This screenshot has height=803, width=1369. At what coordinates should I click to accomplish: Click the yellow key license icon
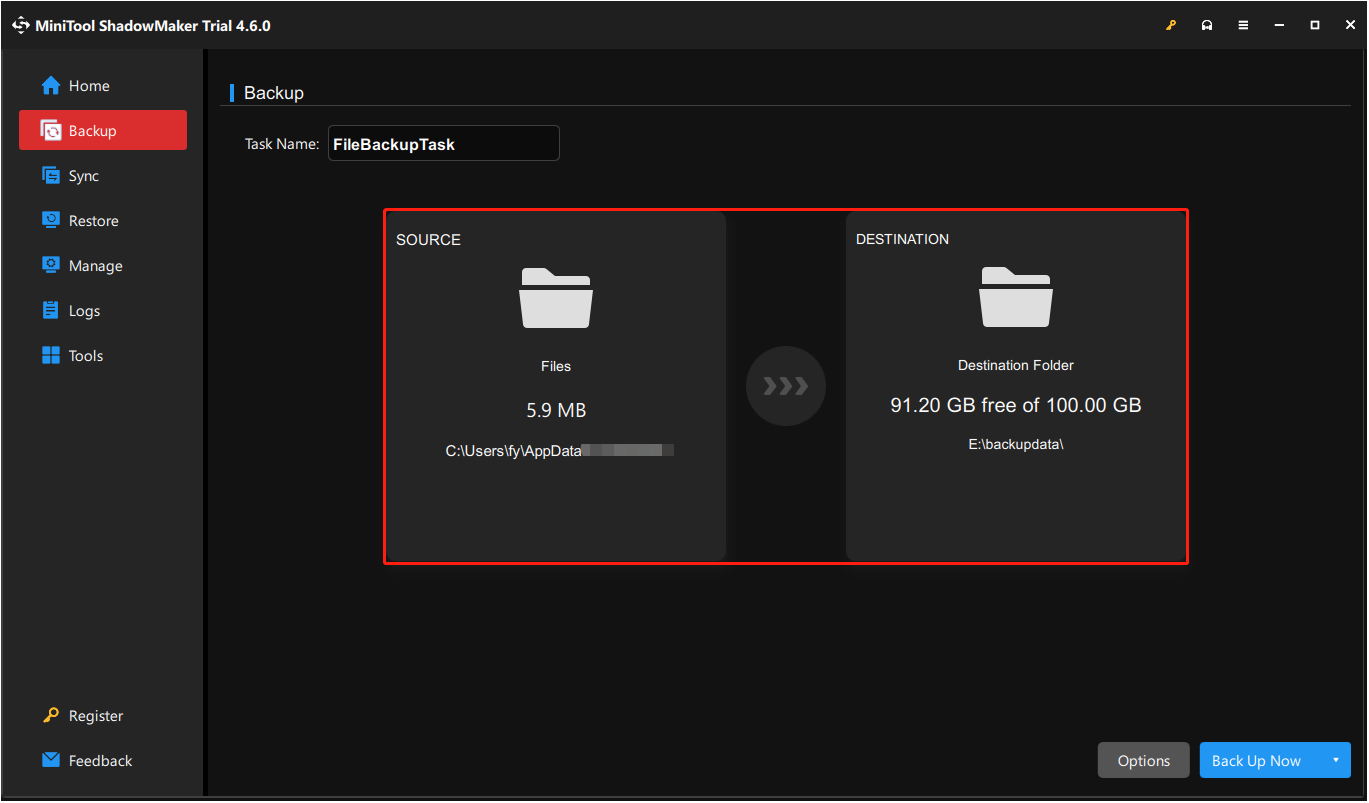click(x=1171, y=24)
